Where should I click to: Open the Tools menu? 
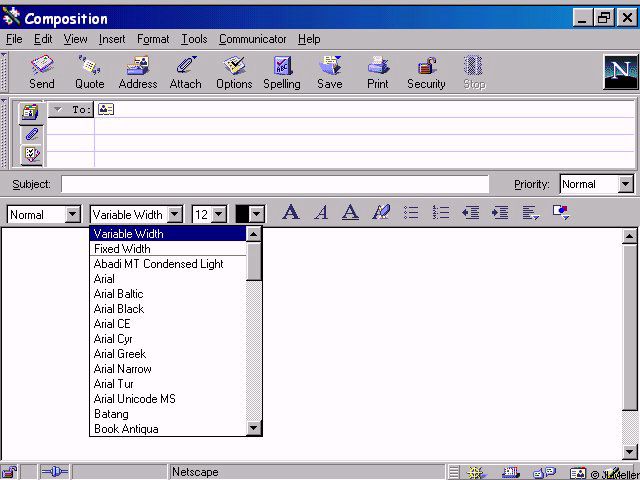[x=194, y=39]
